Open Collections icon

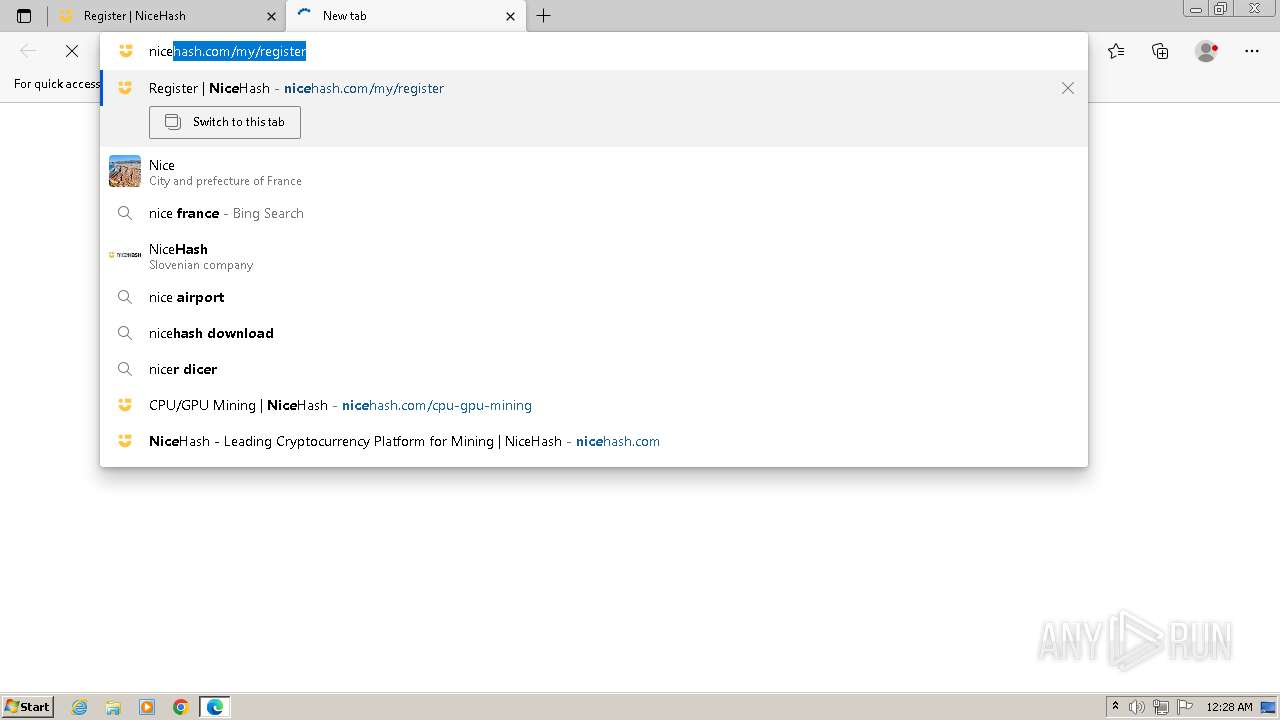pos(1160,51)
